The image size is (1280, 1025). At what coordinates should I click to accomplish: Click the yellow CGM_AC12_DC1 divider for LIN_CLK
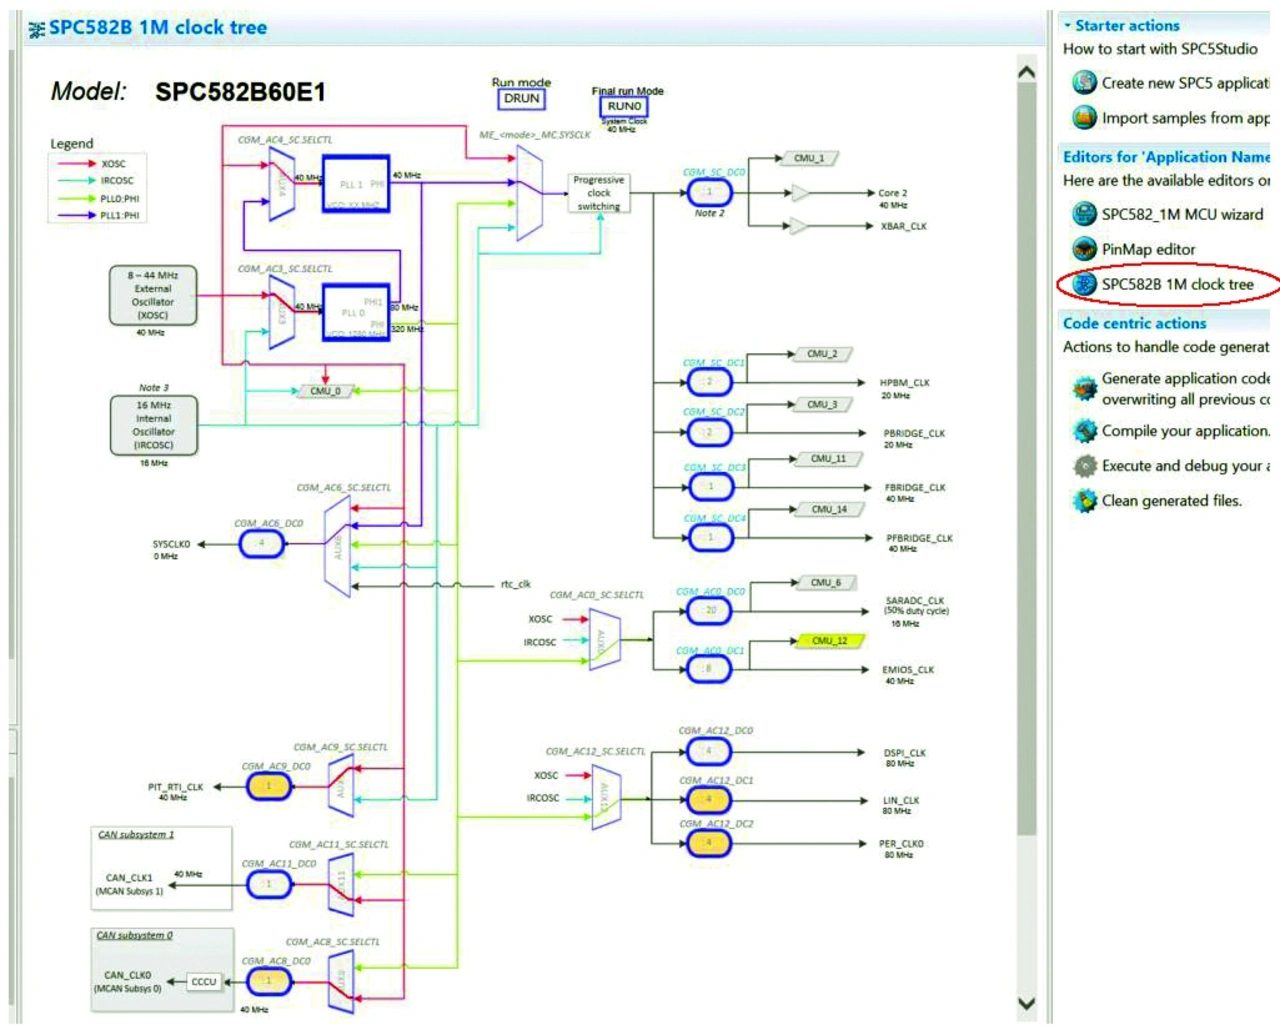(x=708, y=800)
